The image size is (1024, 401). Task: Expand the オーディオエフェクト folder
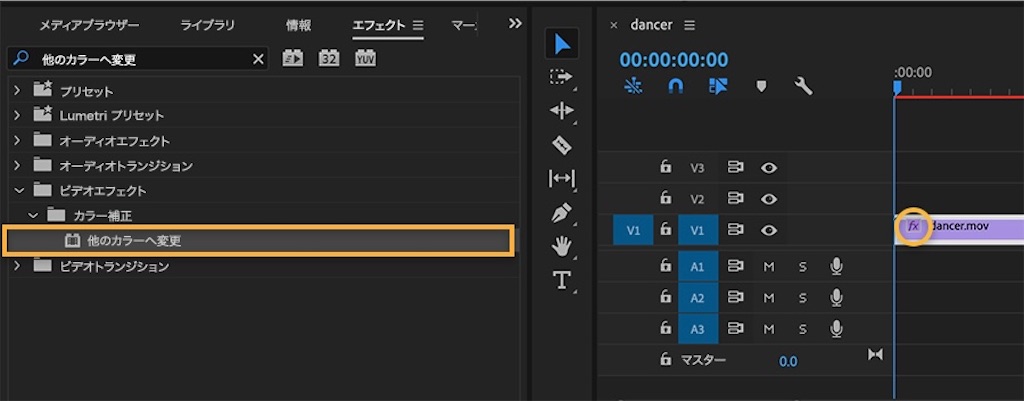tap(18, 141)
